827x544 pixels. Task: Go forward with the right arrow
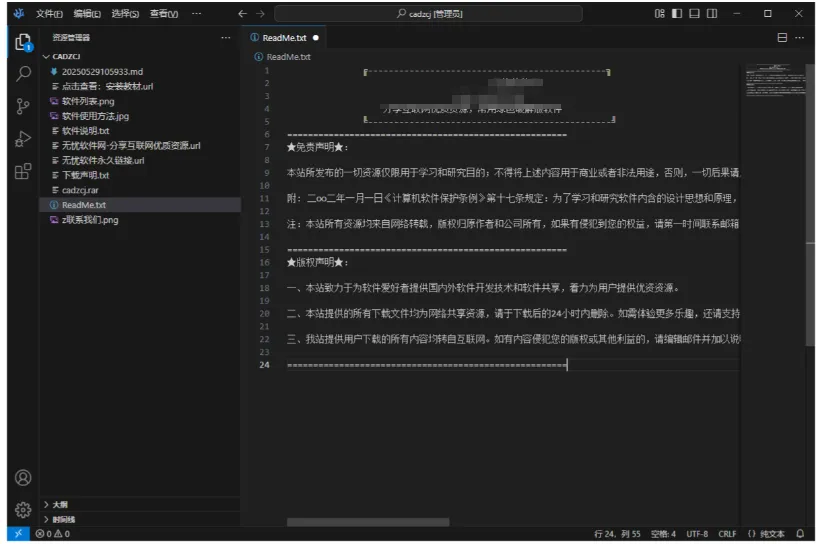260,14
